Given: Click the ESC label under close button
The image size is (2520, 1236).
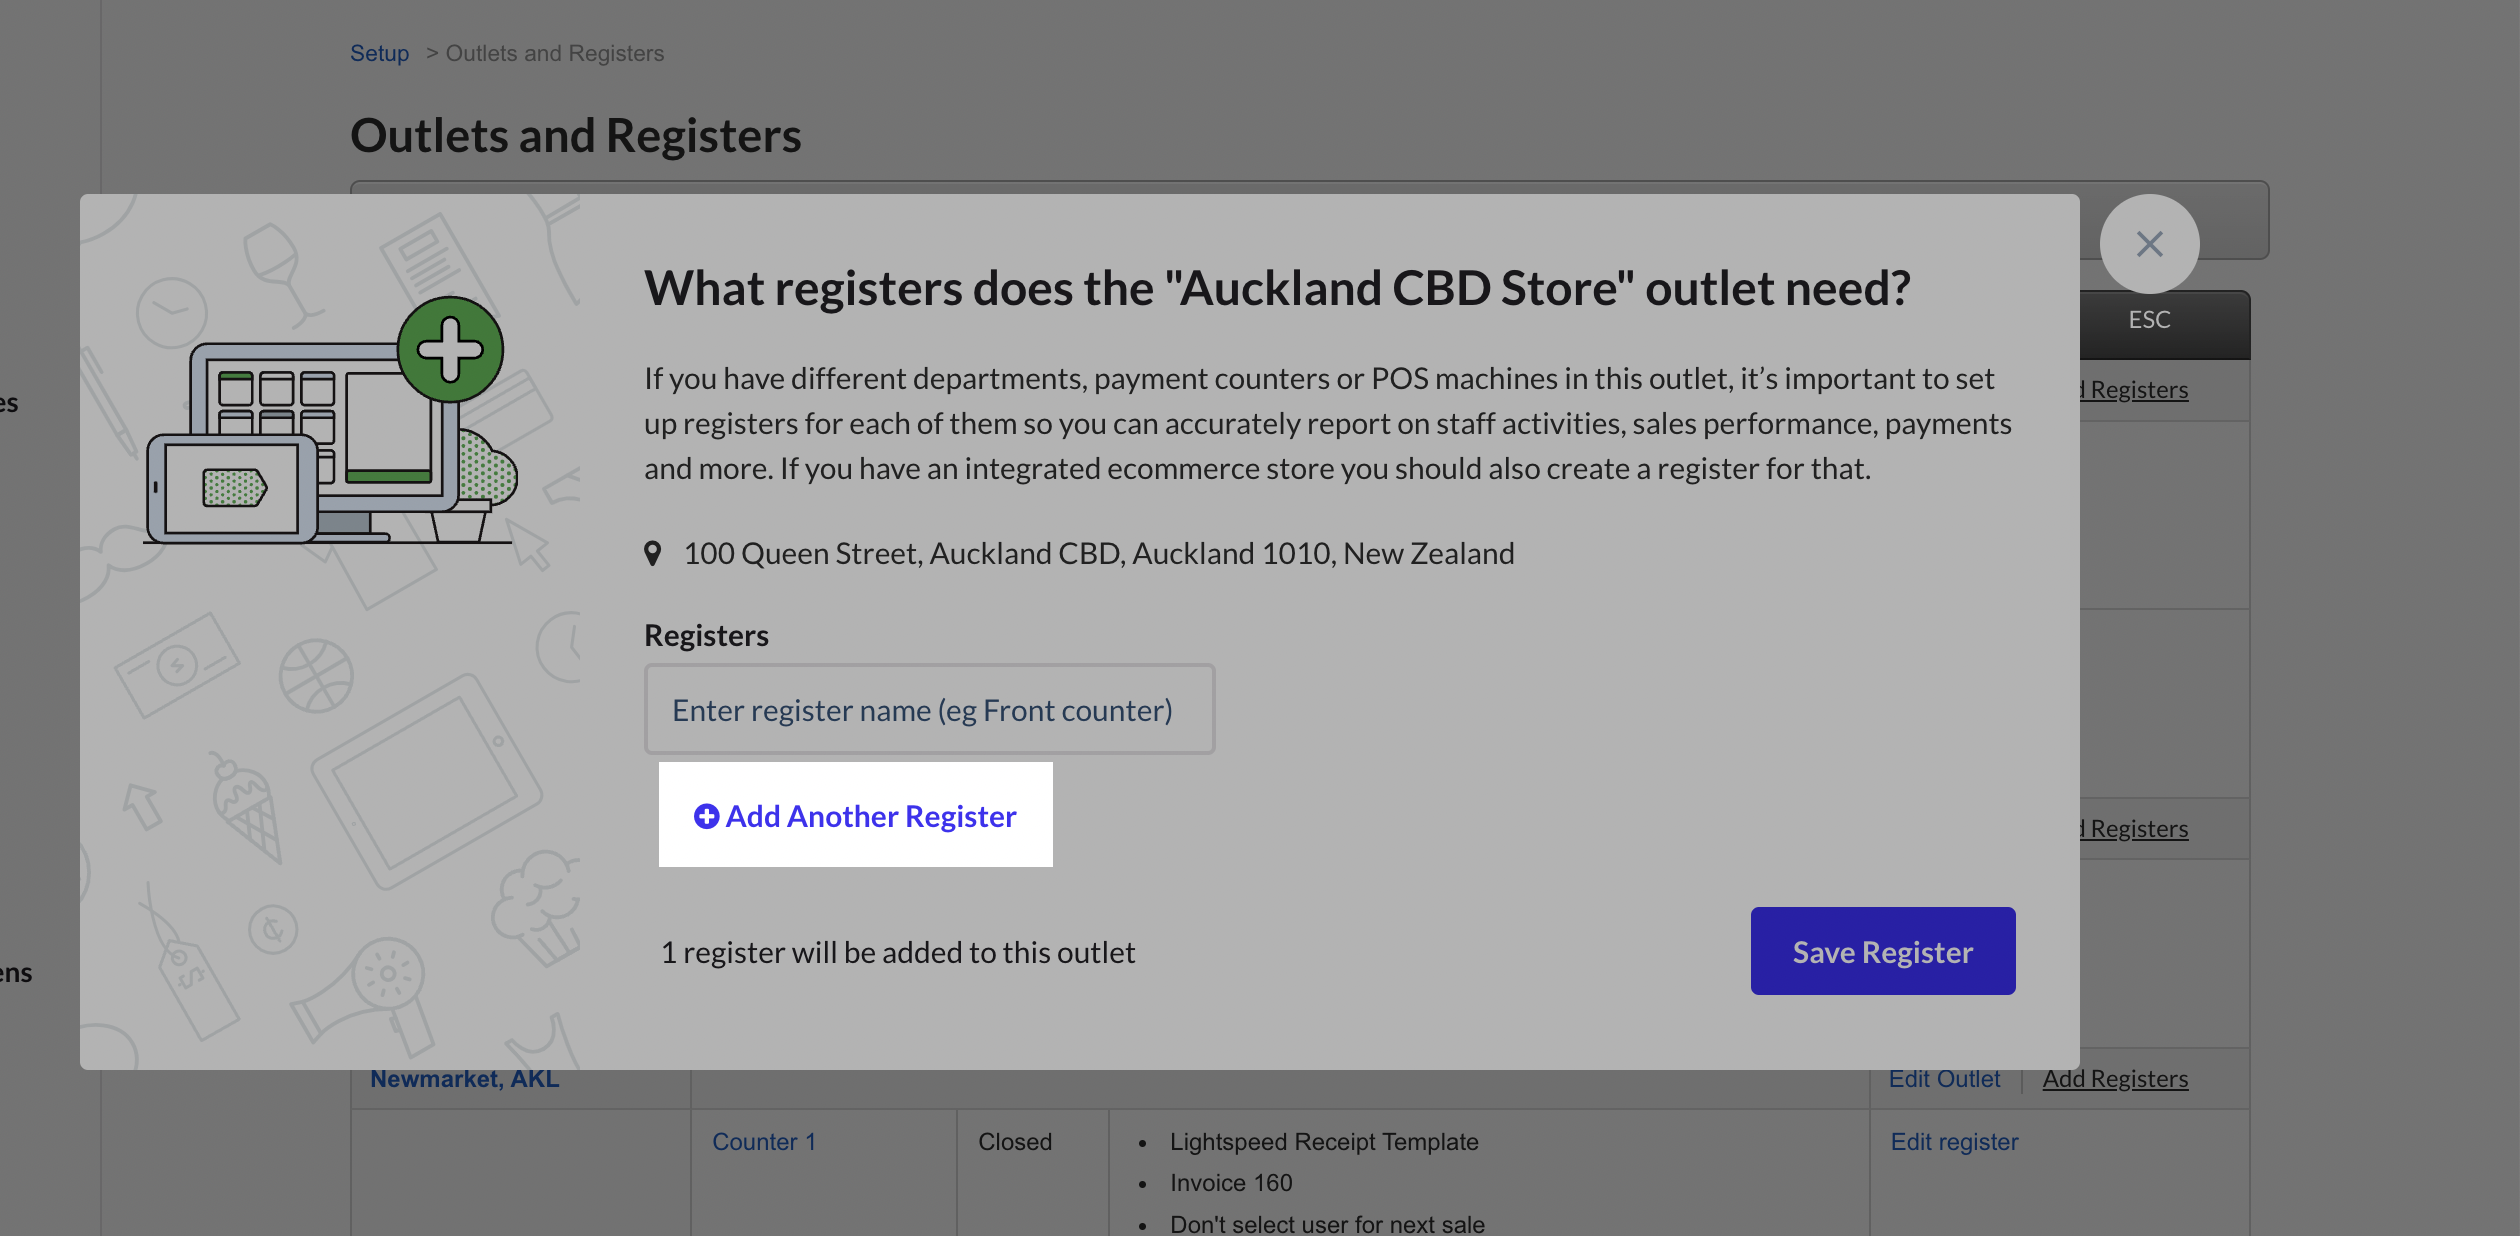Looking at the screenshot, I should tap(2149, 320).
